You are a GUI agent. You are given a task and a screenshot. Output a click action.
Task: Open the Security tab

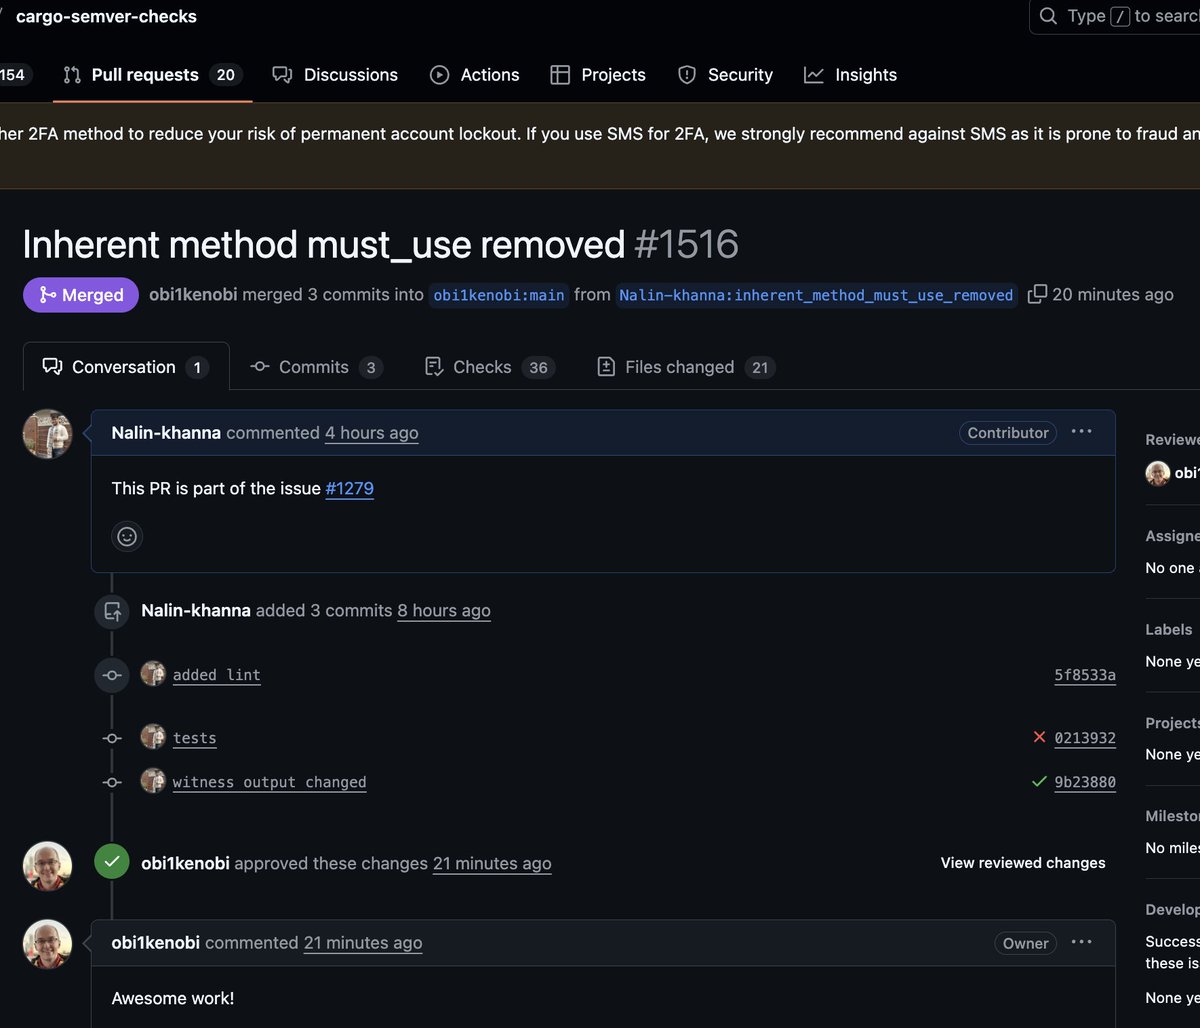(x=725, y=75)
